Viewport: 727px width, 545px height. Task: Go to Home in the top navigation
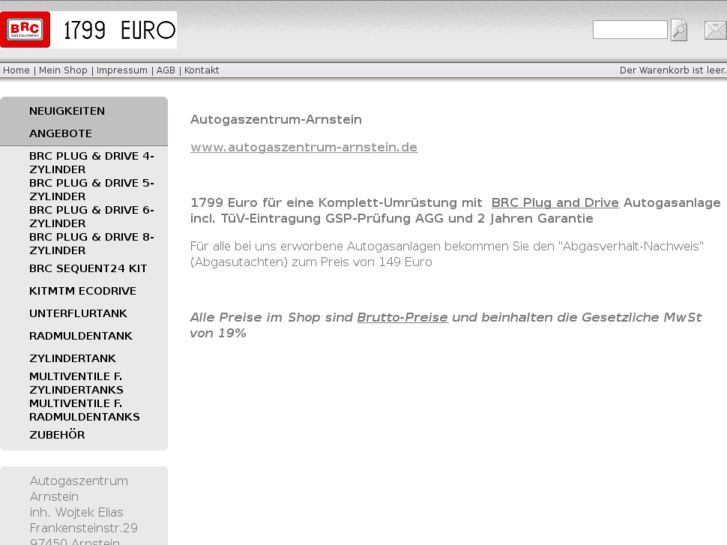[x=16, y=70]
